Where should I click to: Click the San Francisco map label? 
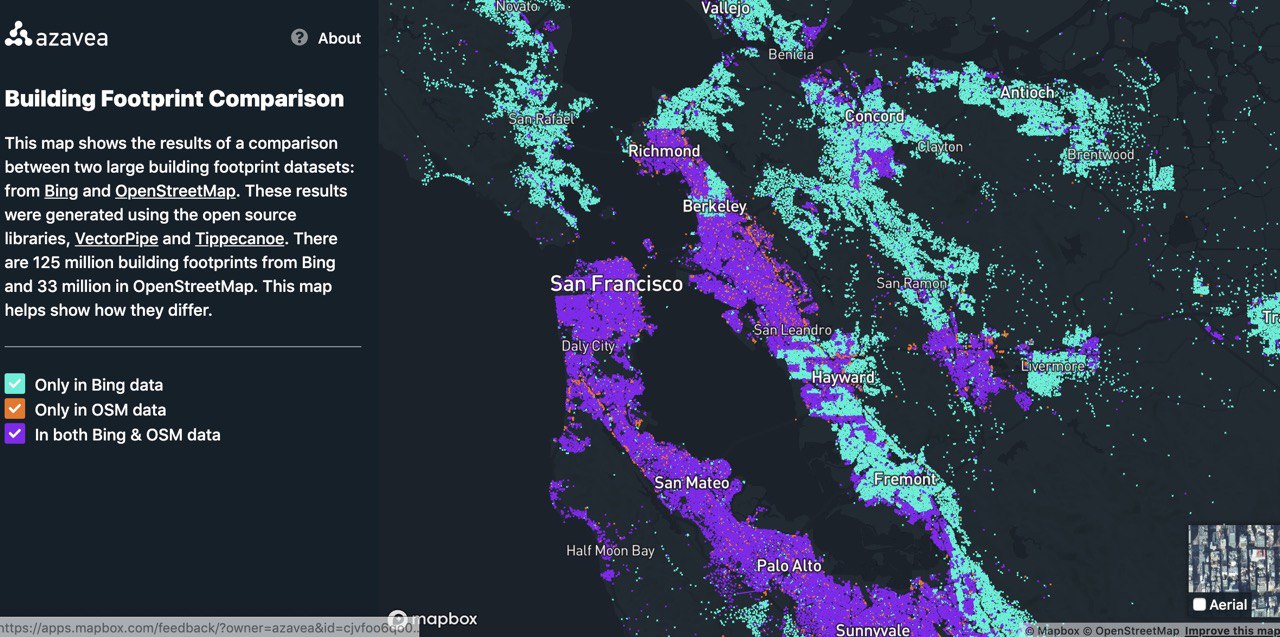click(x=617, y=284)
